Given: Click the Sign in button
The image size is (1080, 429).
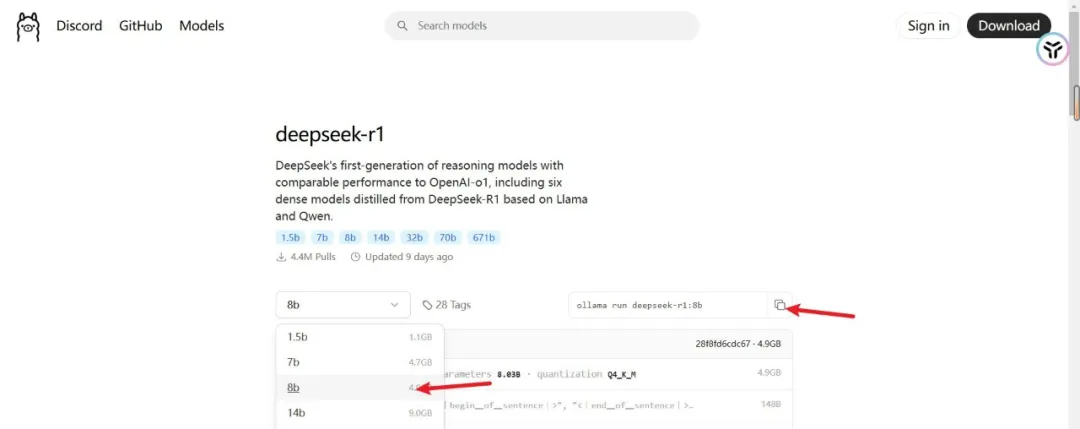Looking at the screenshot, I should click(x=928, y=26).
